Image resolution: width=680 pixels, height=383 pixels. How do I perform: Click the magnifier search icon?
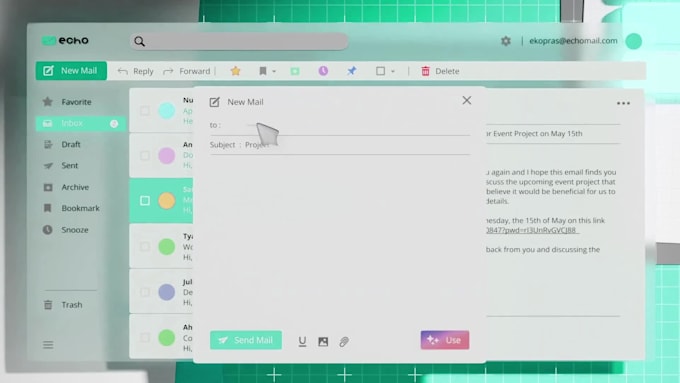pyautogui.click(x=140, y=42)
